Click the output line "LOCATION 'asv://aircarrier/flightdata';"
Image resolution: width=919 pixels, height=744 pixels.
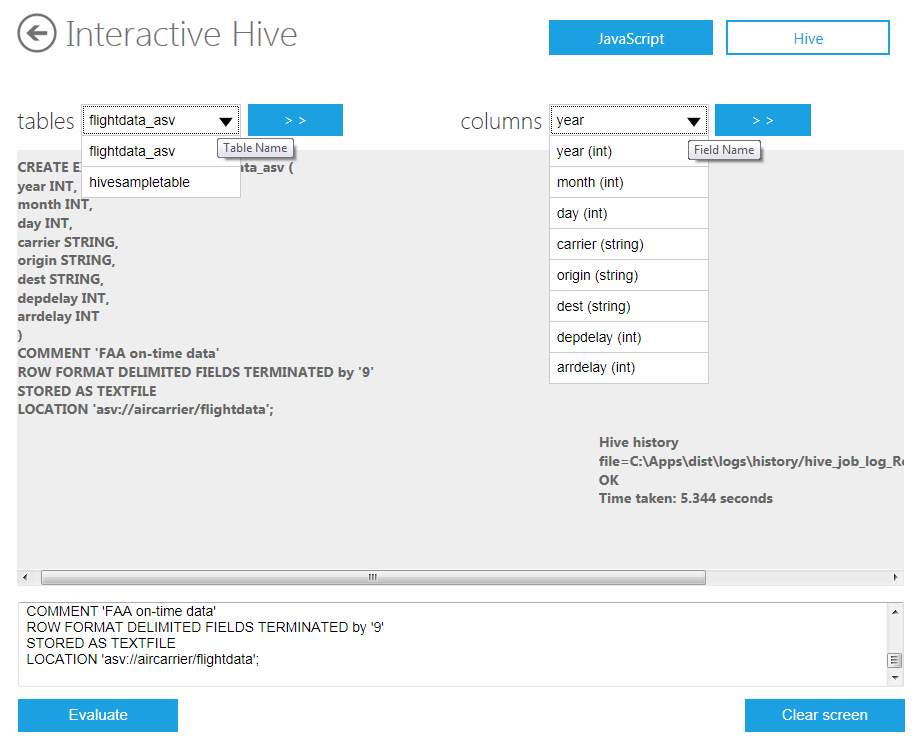point(146,409)
